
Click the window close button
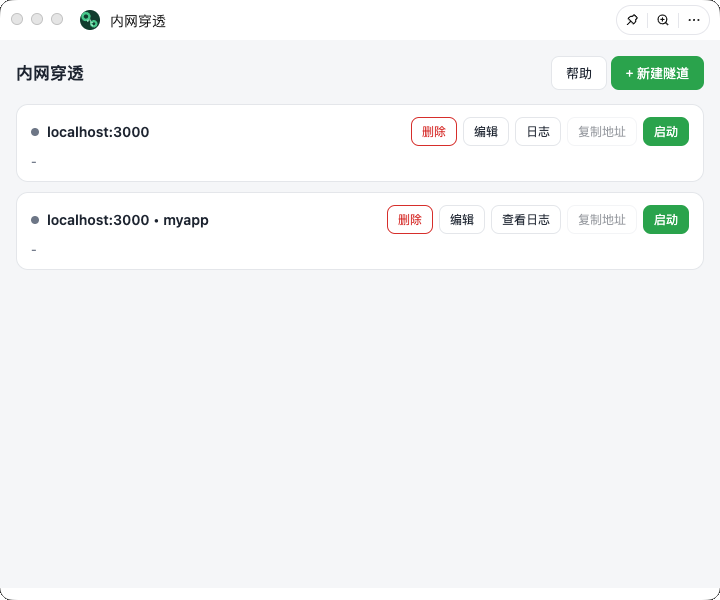pyautogui.click(x=17, y=19)
